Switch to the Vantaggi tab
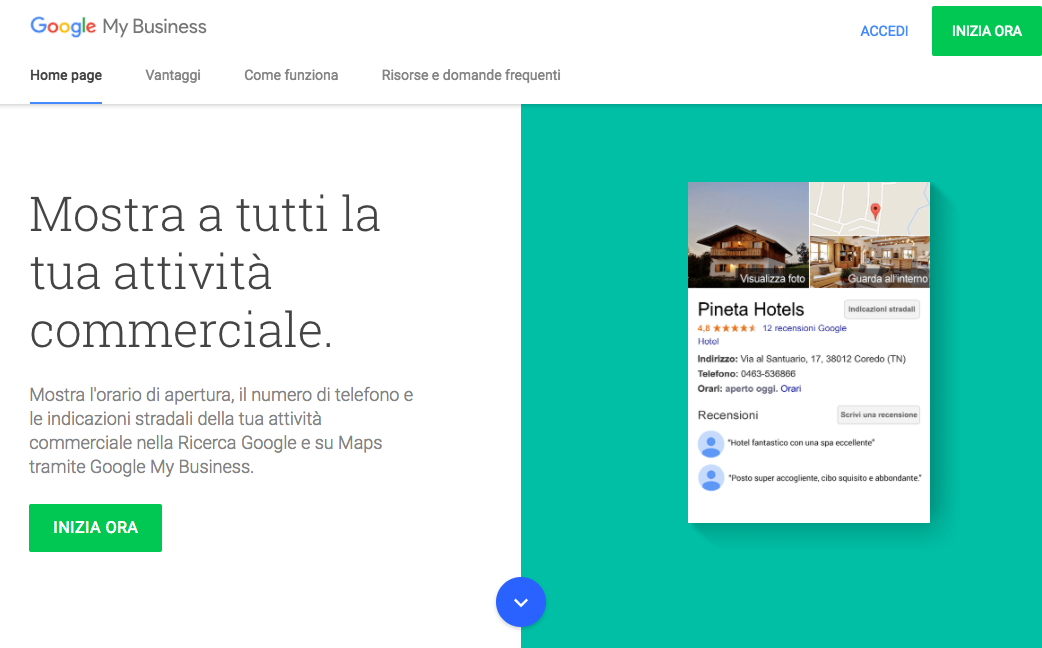1042x648 pixels. [x=173, y=75]
